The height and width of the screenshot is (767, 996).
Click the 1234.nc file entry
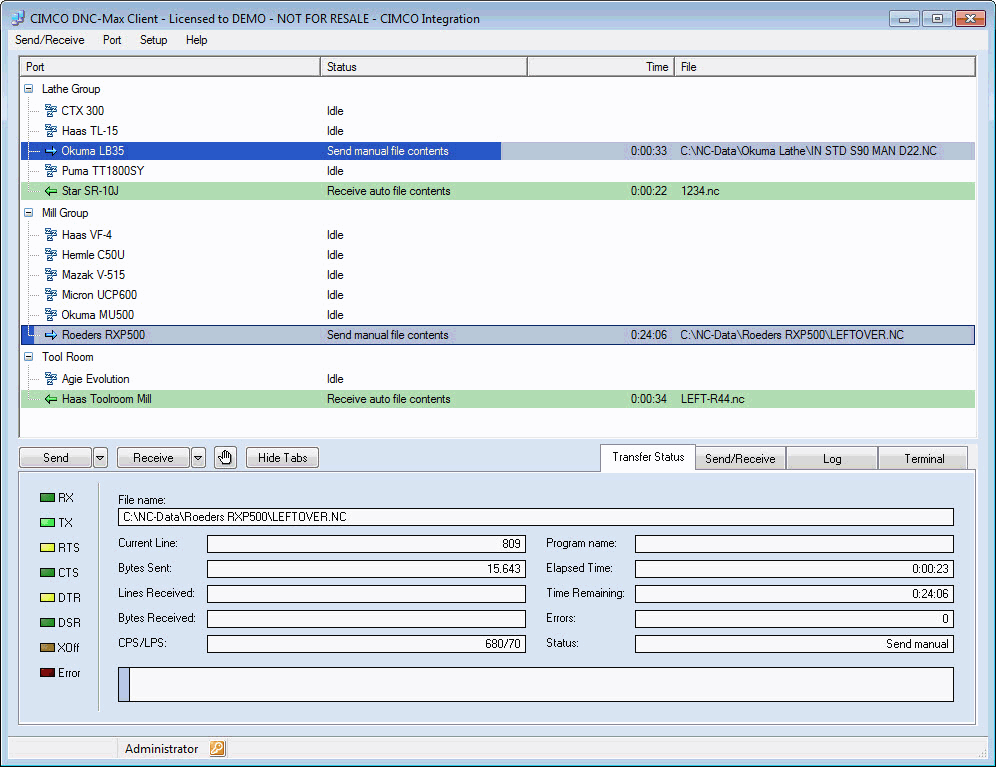tap(700, 191)
